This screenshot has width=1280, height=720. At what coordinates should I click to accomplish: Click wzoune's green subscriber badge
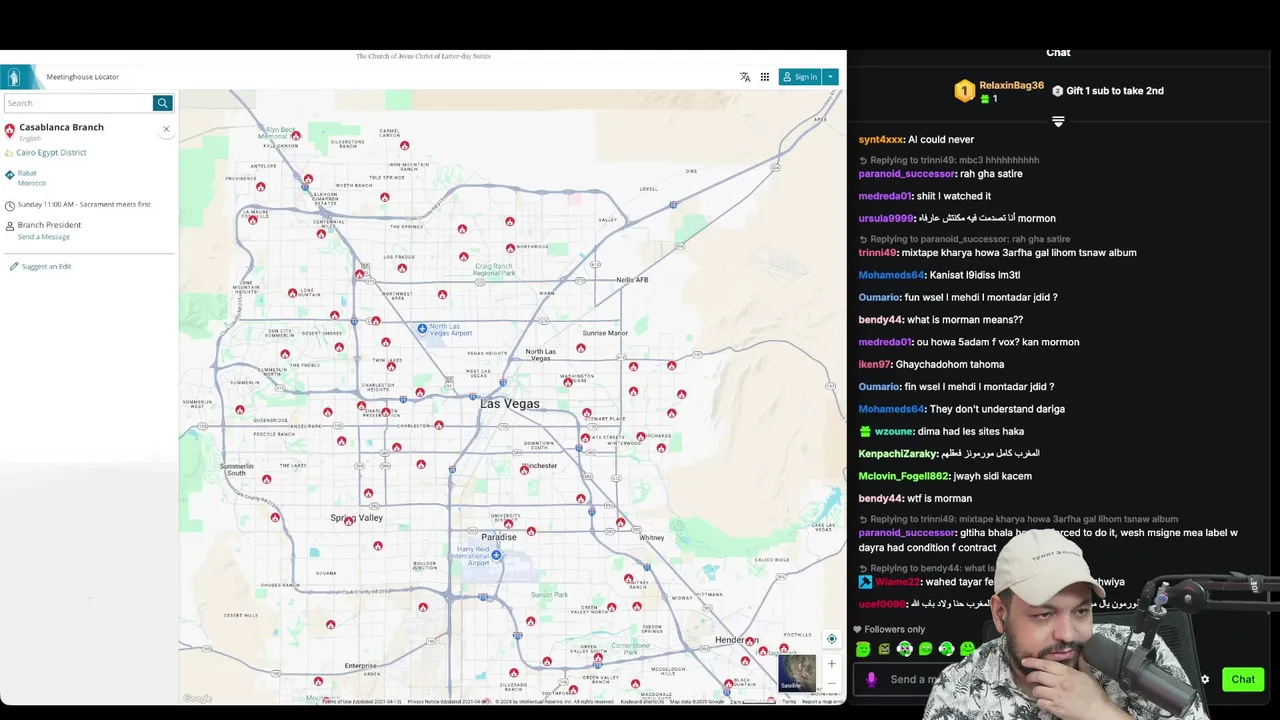(x=865, y=432)
